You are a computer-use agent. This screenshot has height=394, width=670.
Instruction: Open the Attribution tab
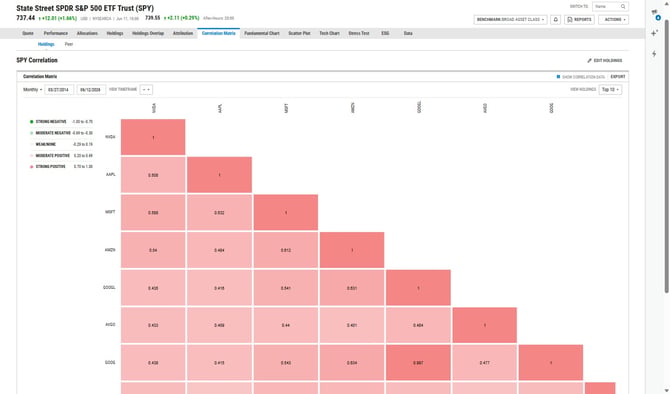point(183,33)
